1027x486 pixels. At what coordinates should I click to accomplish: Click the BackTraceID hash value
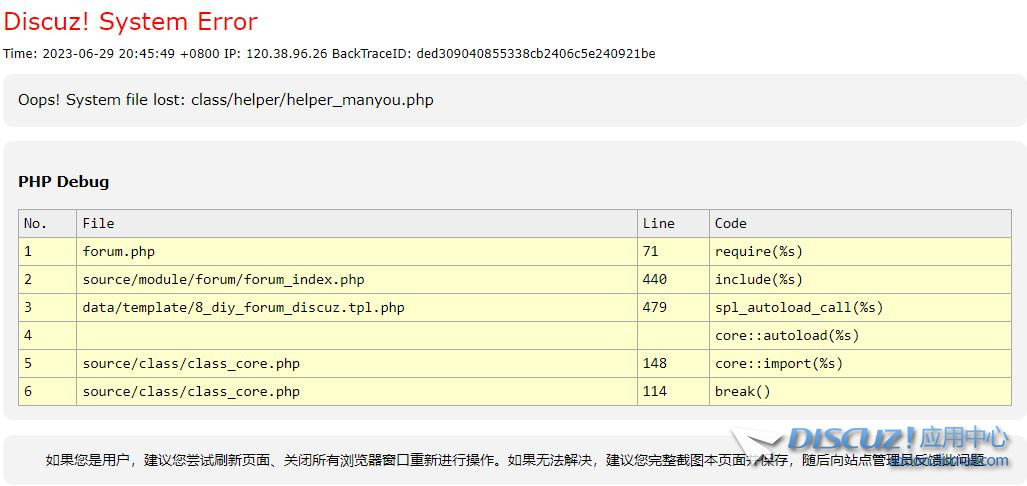(535, 53)
